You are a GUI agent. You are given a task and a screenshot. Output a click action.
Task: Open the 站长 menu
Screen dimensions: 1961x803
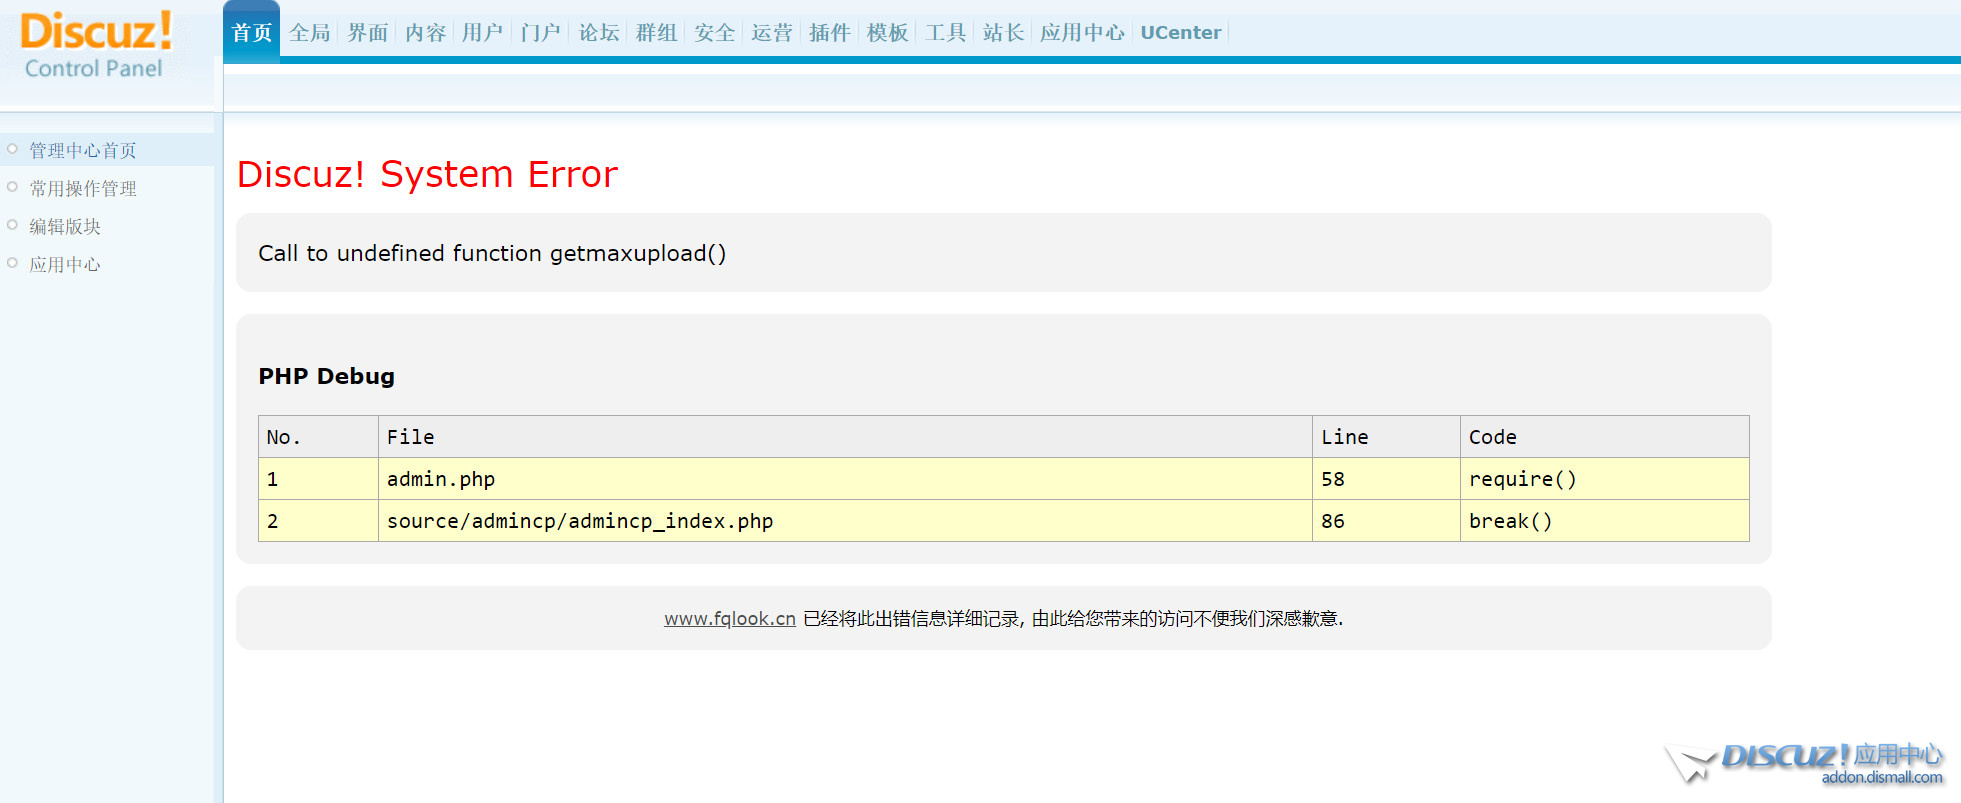coord(1003,33)
